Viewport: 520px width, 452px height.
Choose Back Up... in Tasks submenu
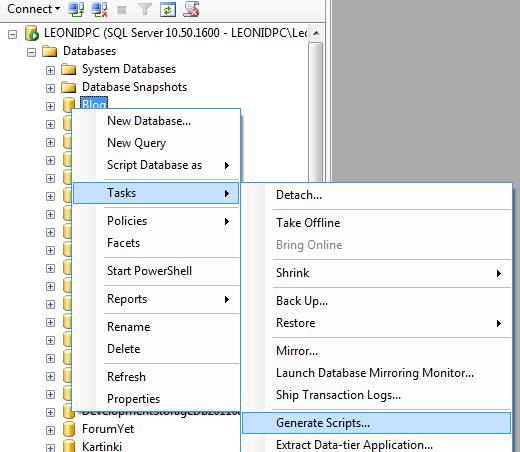(377, 301)
